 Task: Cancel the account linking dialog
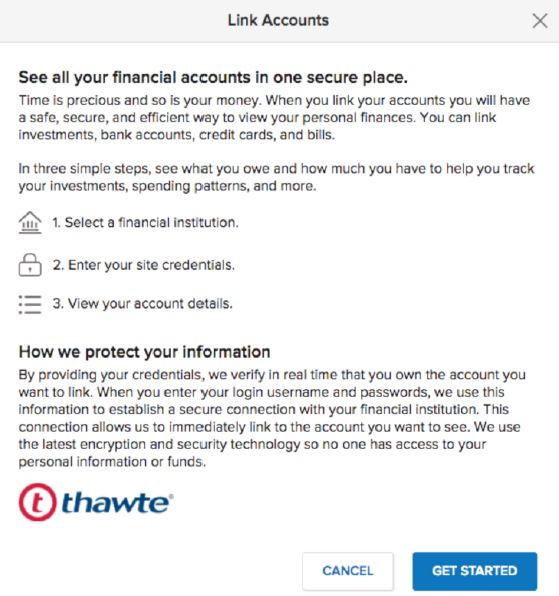348,571
